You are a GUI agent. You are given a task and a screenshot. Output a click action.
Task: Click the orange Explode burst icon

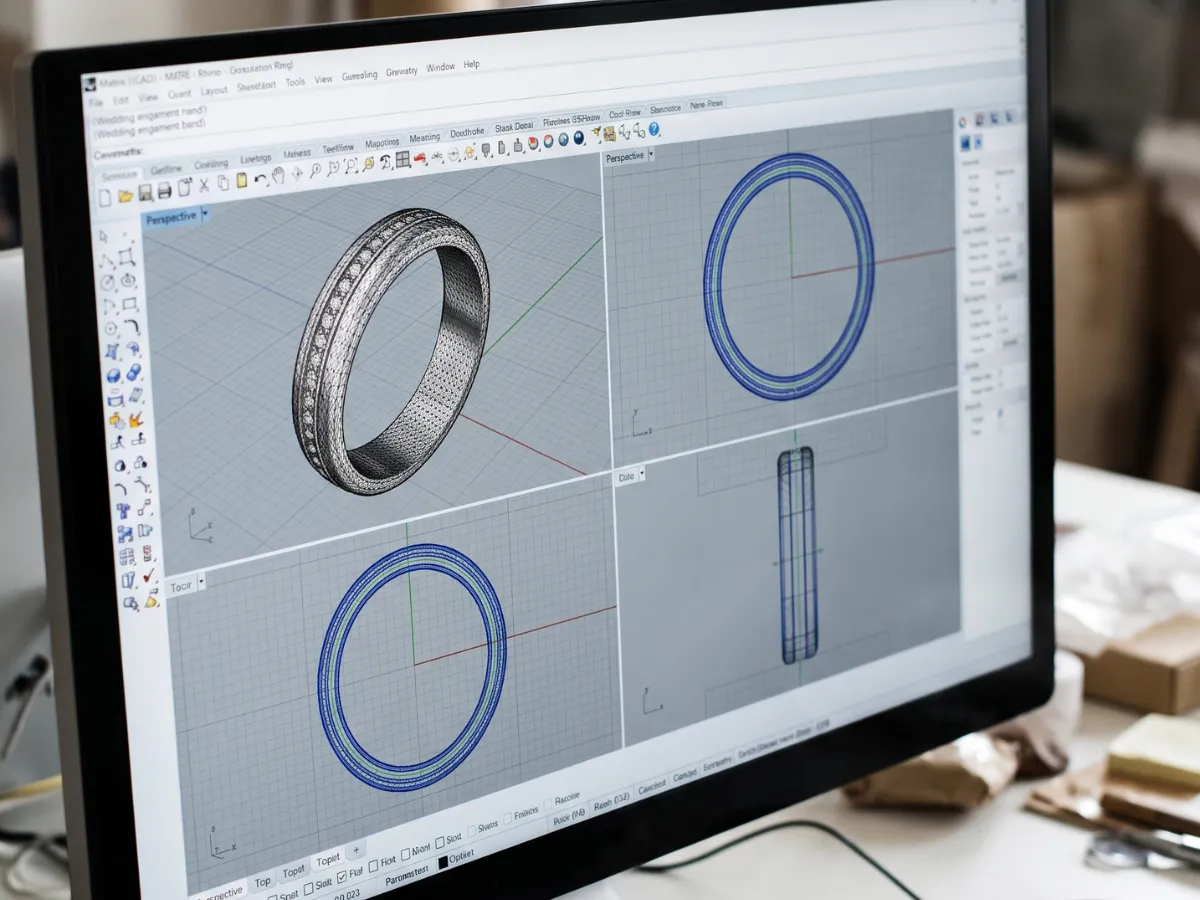[134, 420]
